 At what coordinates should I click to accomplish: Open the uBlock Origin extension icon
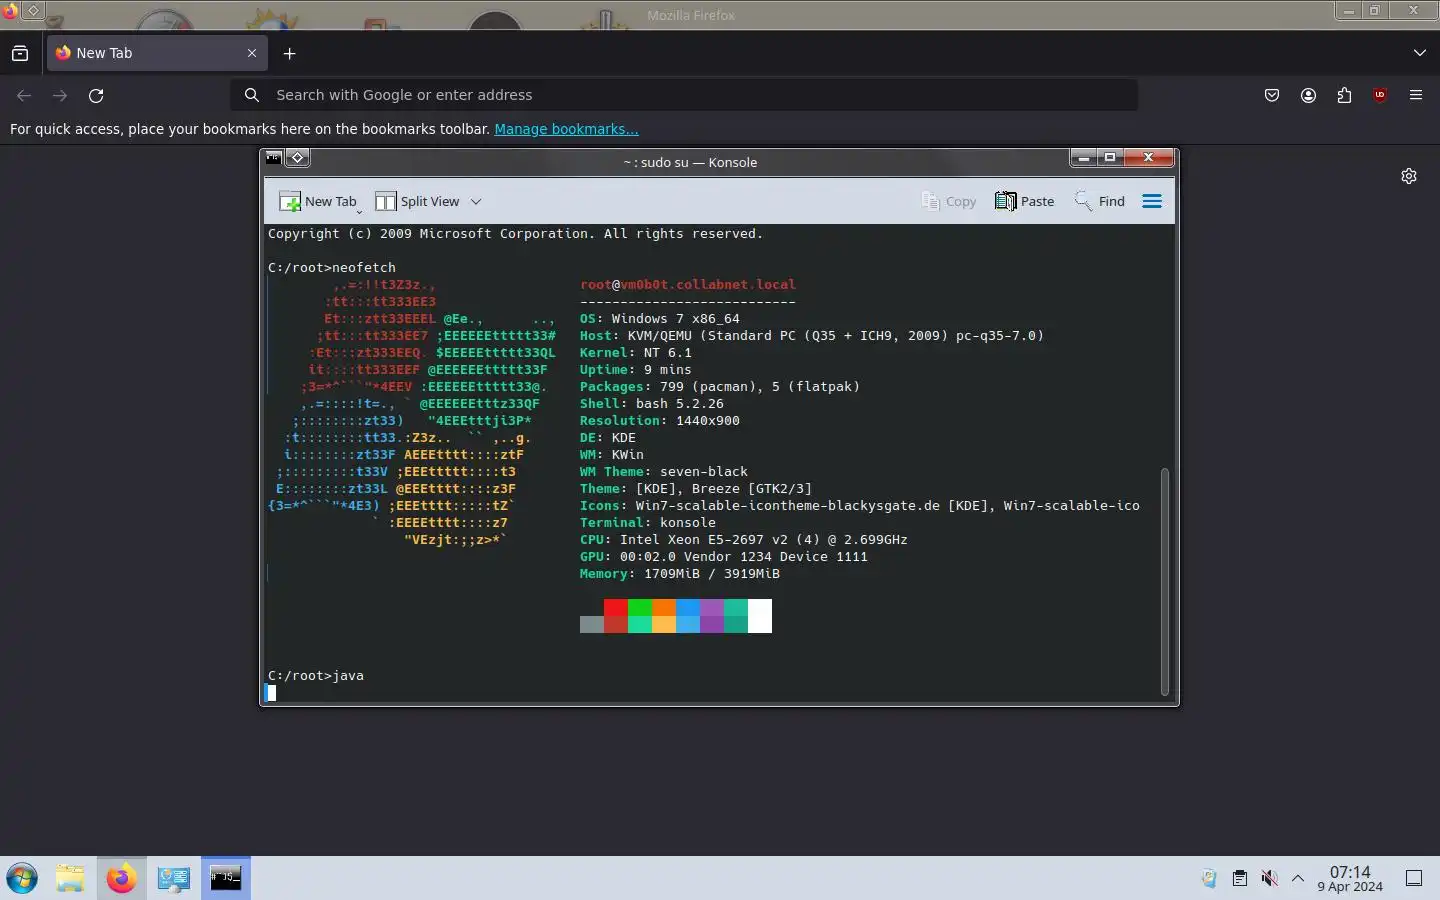[1380, 95]
